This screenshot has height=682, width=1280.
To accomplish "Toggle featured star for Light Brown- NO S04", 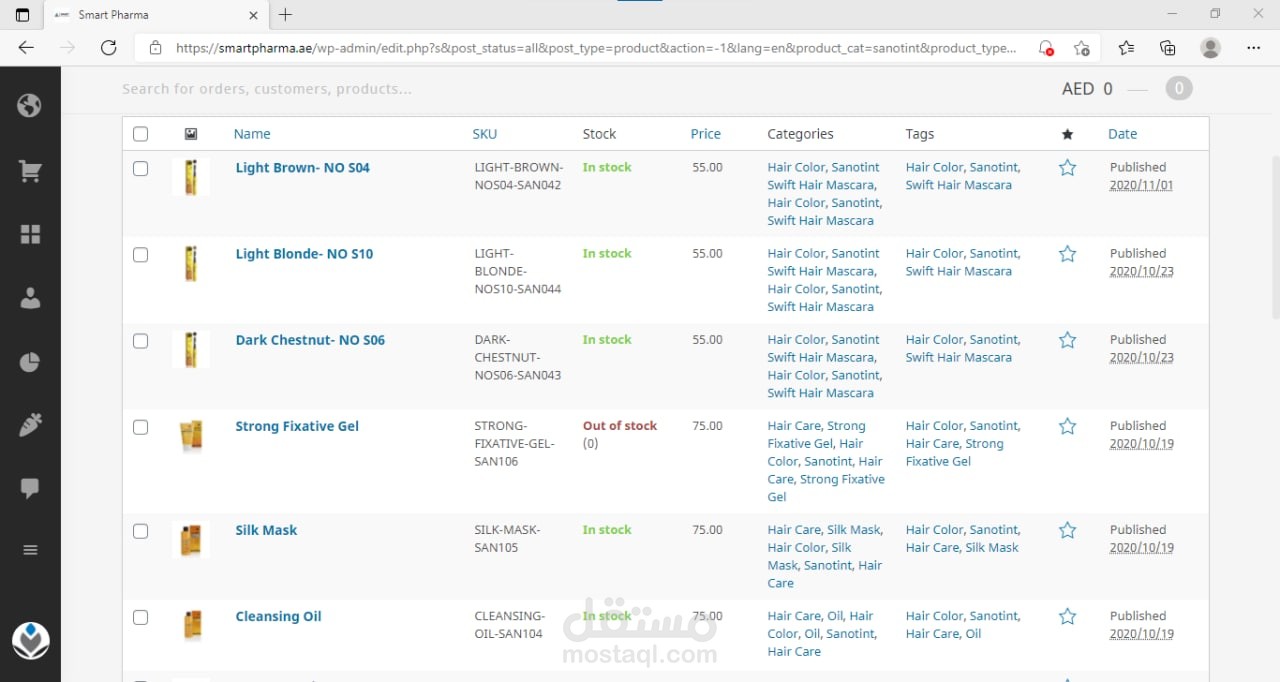I will [1067, 168].
